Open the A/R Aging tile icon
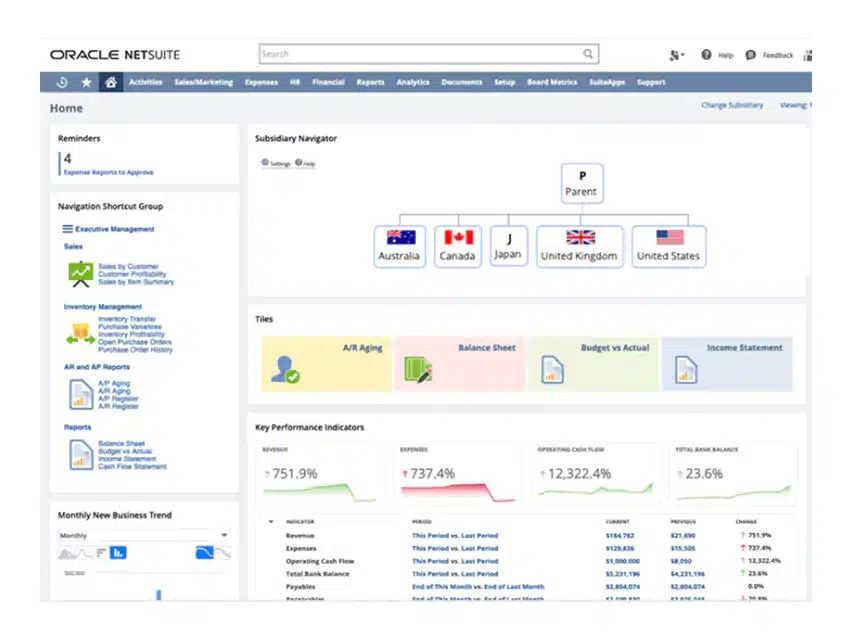Viewport: 850px width, 642px height. pos(286,370)
